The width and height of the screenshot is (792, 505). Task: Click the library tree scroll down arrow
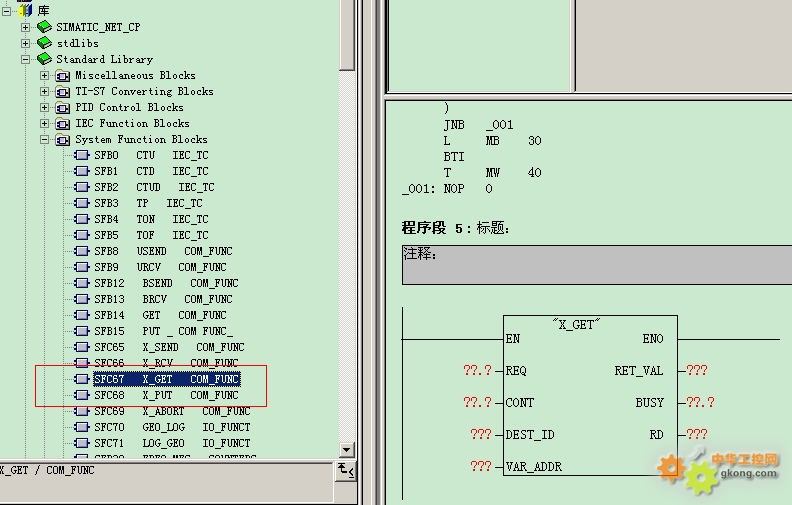[x=346, y=450]
